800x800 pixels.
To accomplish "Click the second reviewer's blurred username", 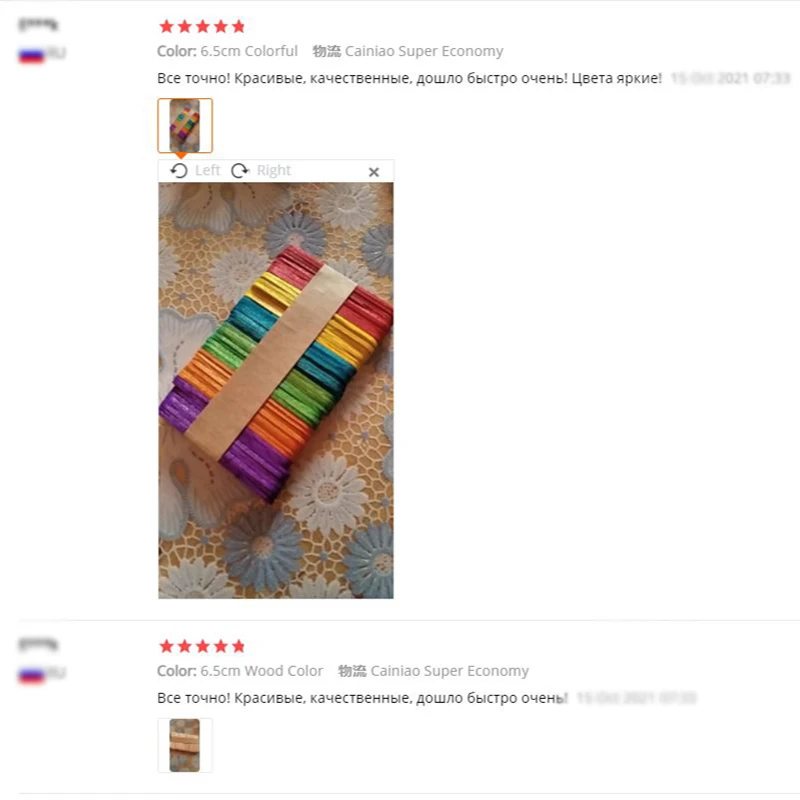I will tap(38, 644).
